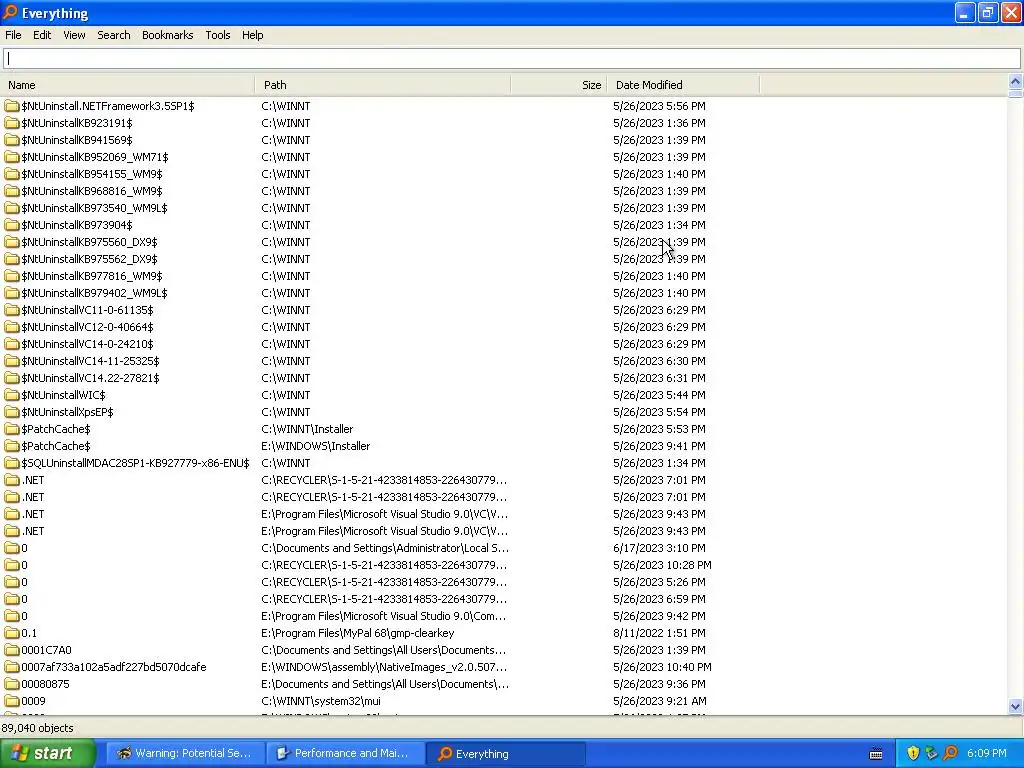Click the date 8/11/2022 1:51 PM
The width and height of the screenshot is (1024, 768).
click(659, 633)
